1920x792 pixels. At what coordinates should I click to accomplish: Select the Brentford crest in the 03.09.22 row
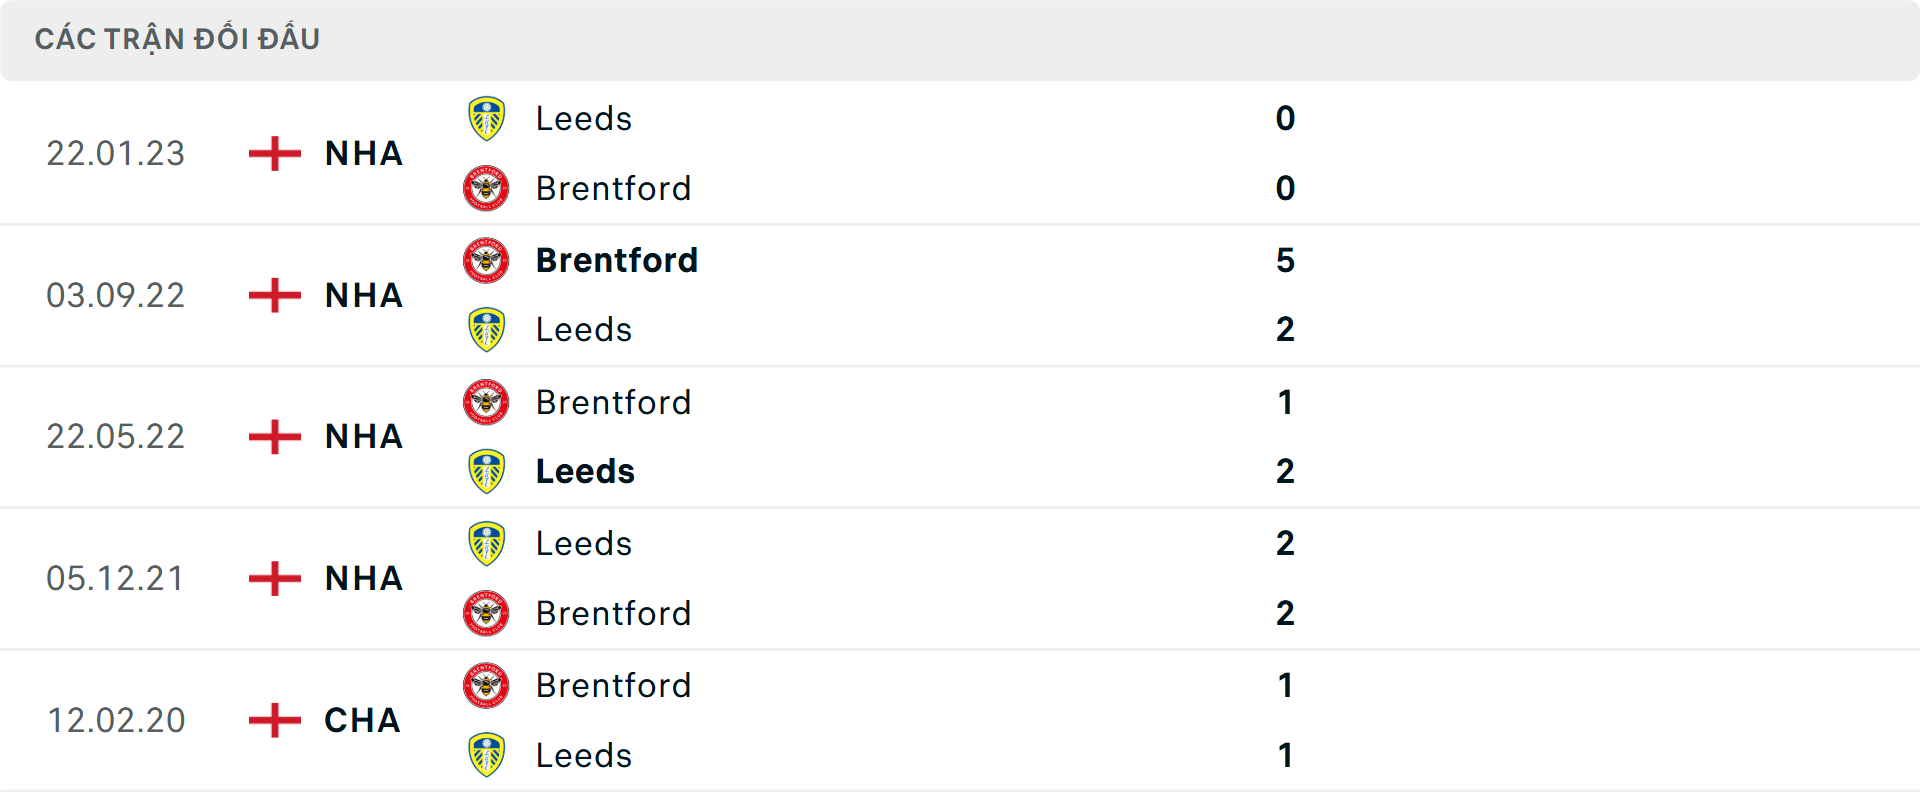[x=487, y=260]
